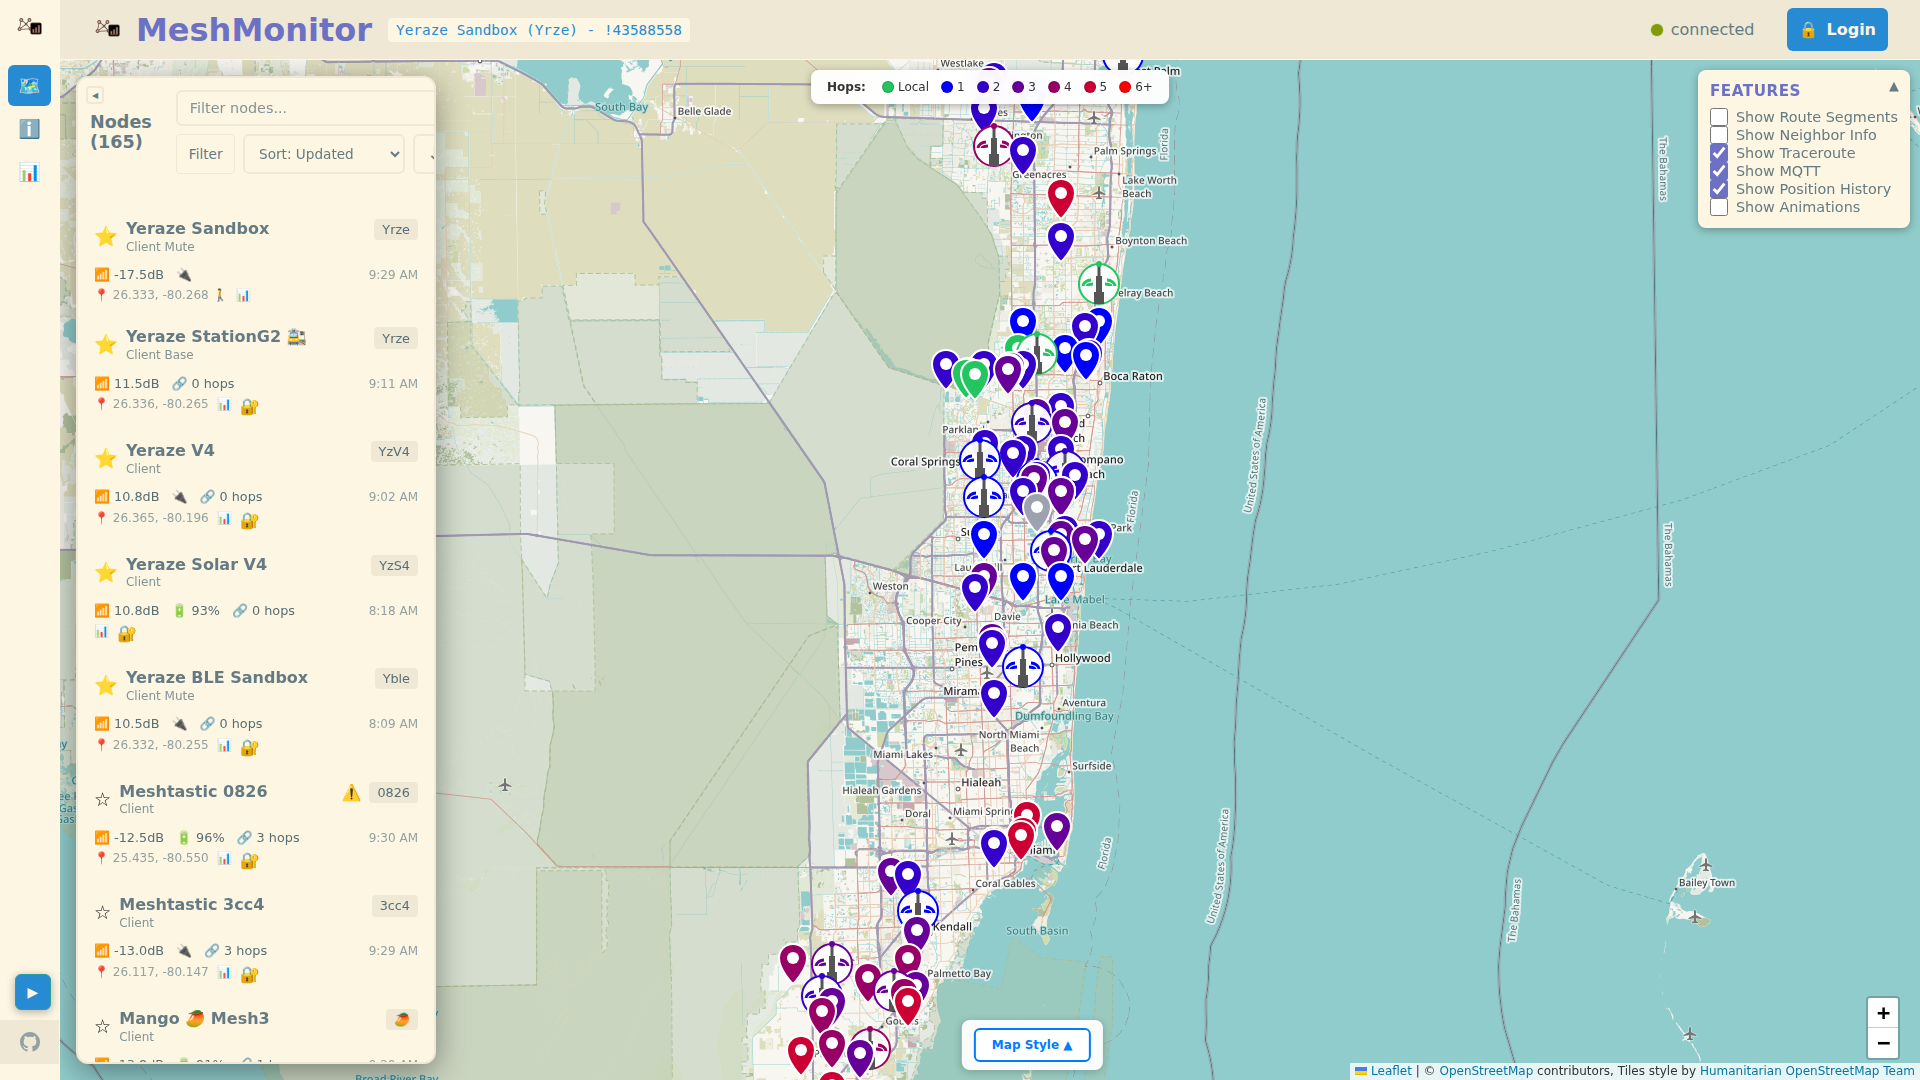1920x1080 pixels.
Task: Collapse the Nodes list panel
Action: 95,95
